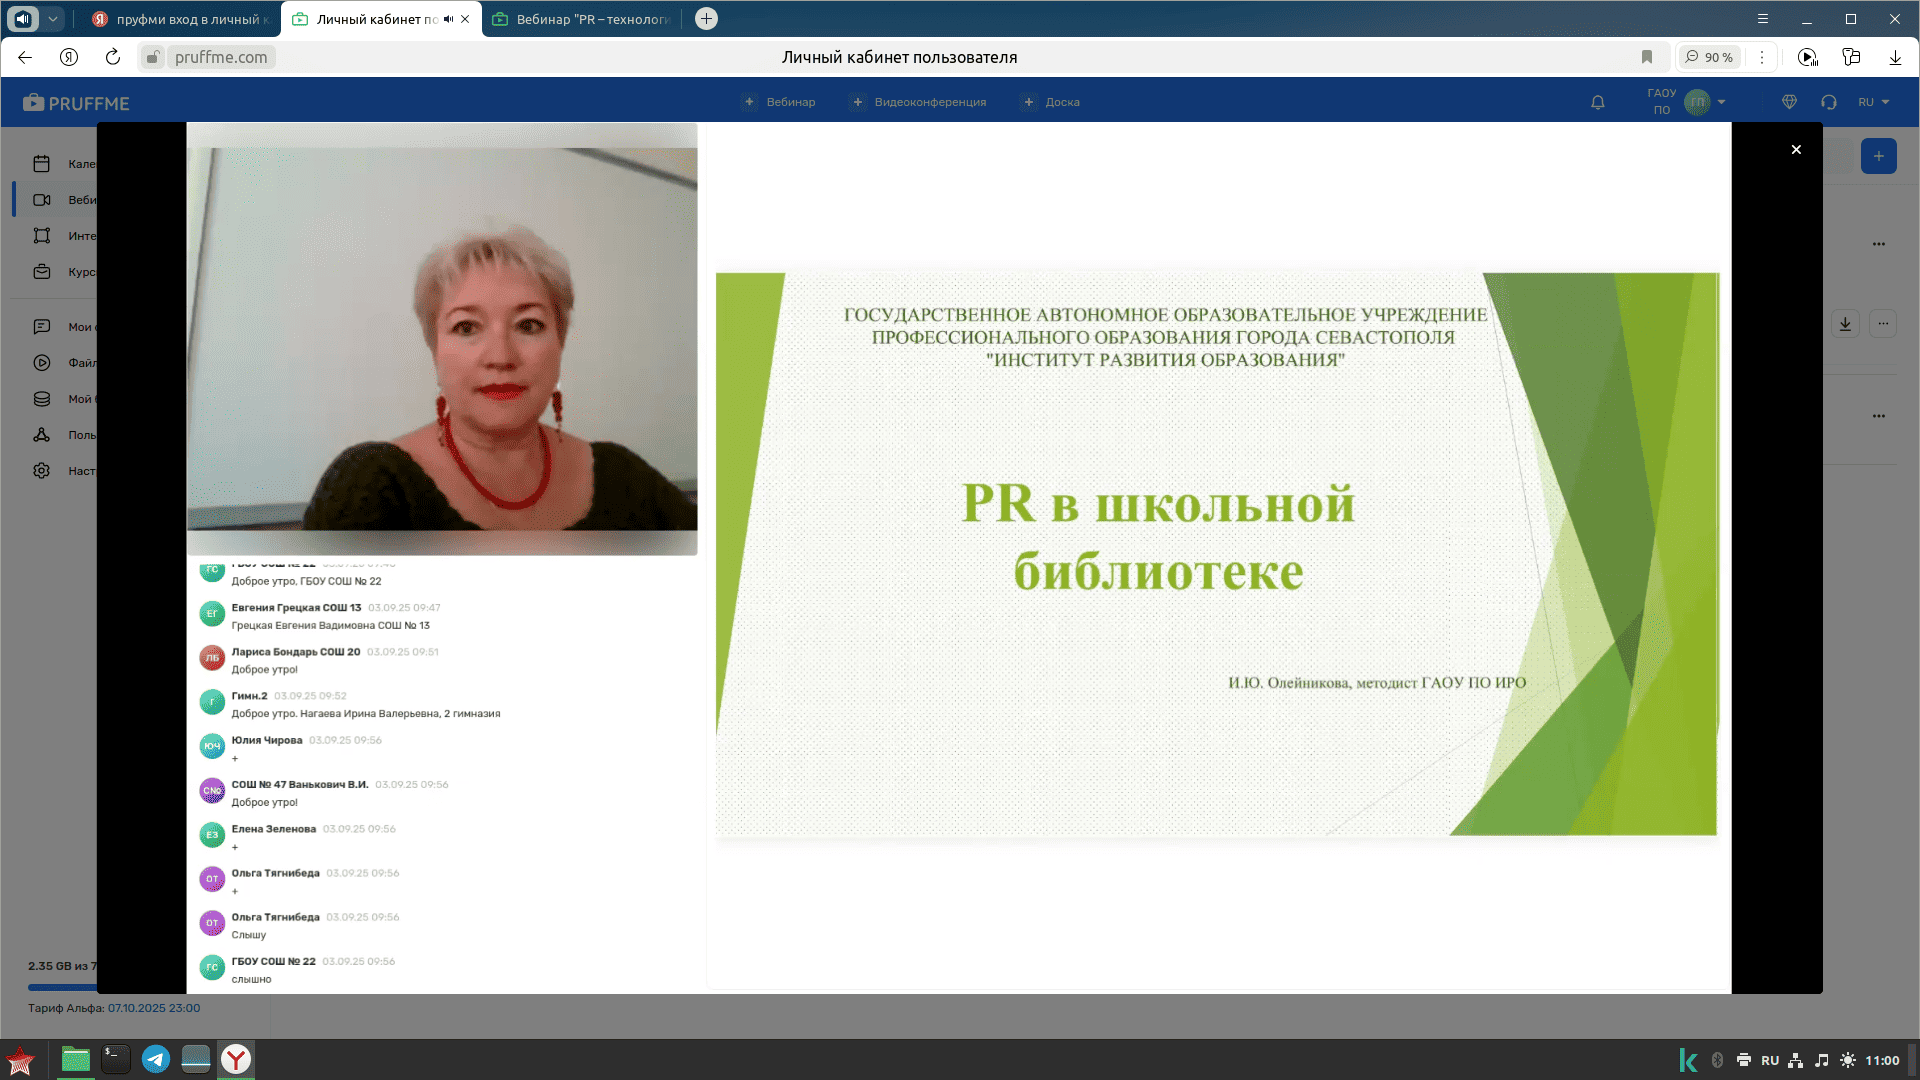Screen dimensions: 1920x1080
Task: Click the PRUFFME logo
Action: pyautogui.click(x=76, y=103)
